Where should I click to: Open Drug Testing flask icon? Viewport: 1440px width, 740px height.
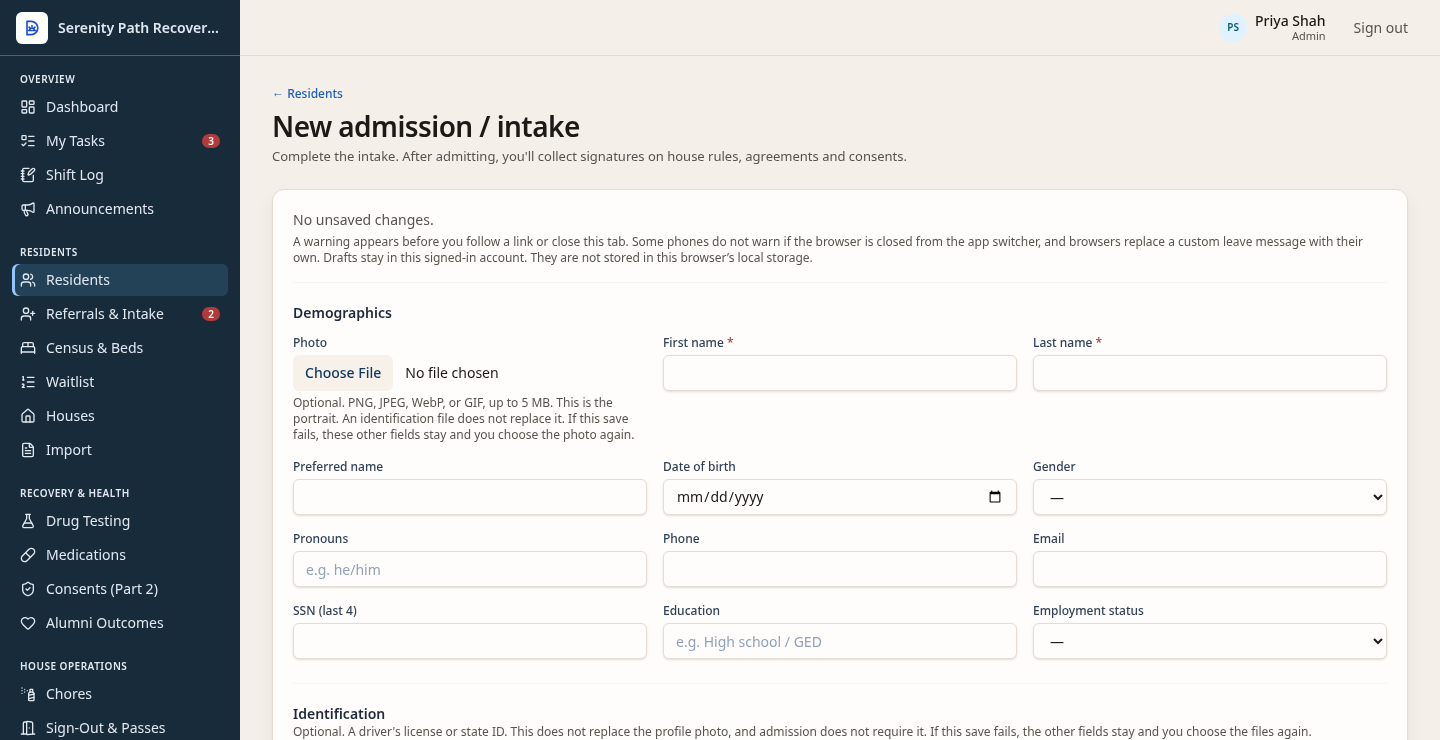point(28,521)
